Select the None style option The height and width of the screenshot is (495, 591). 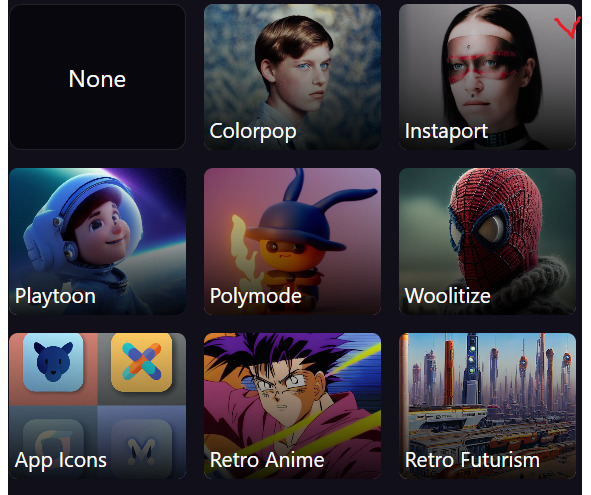97,77
